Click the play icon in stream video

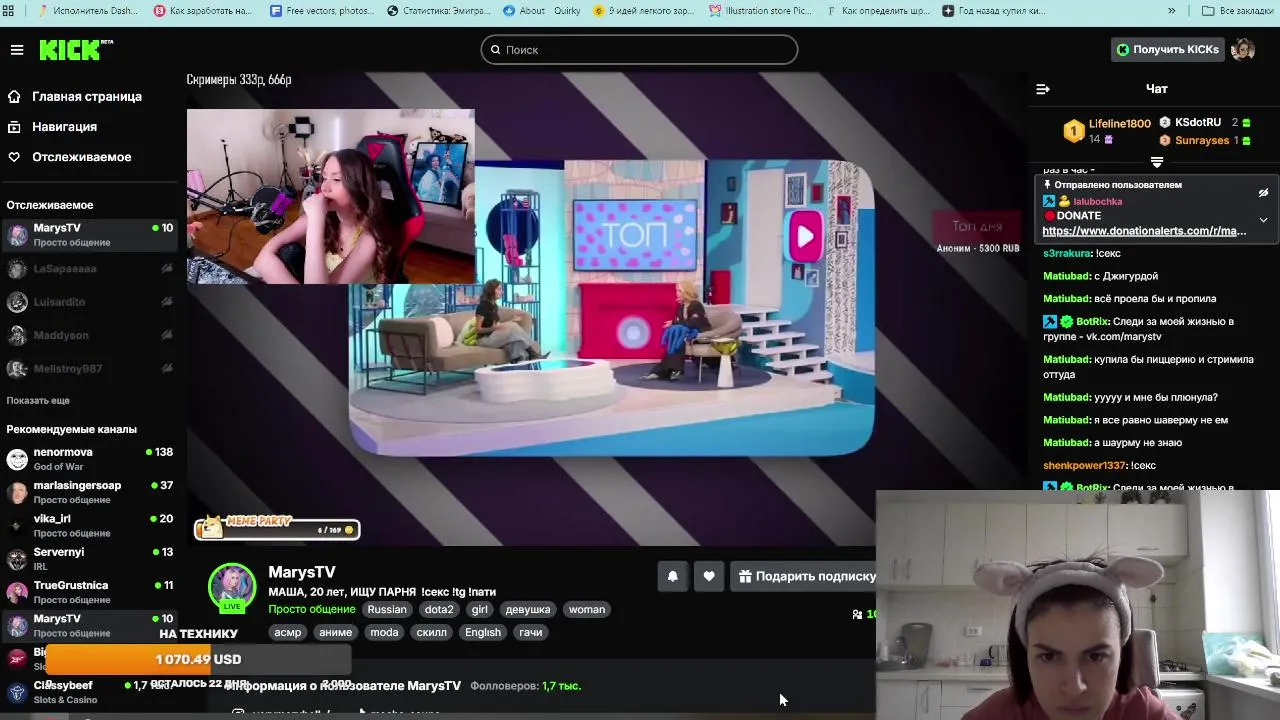(x=806, y=237)
